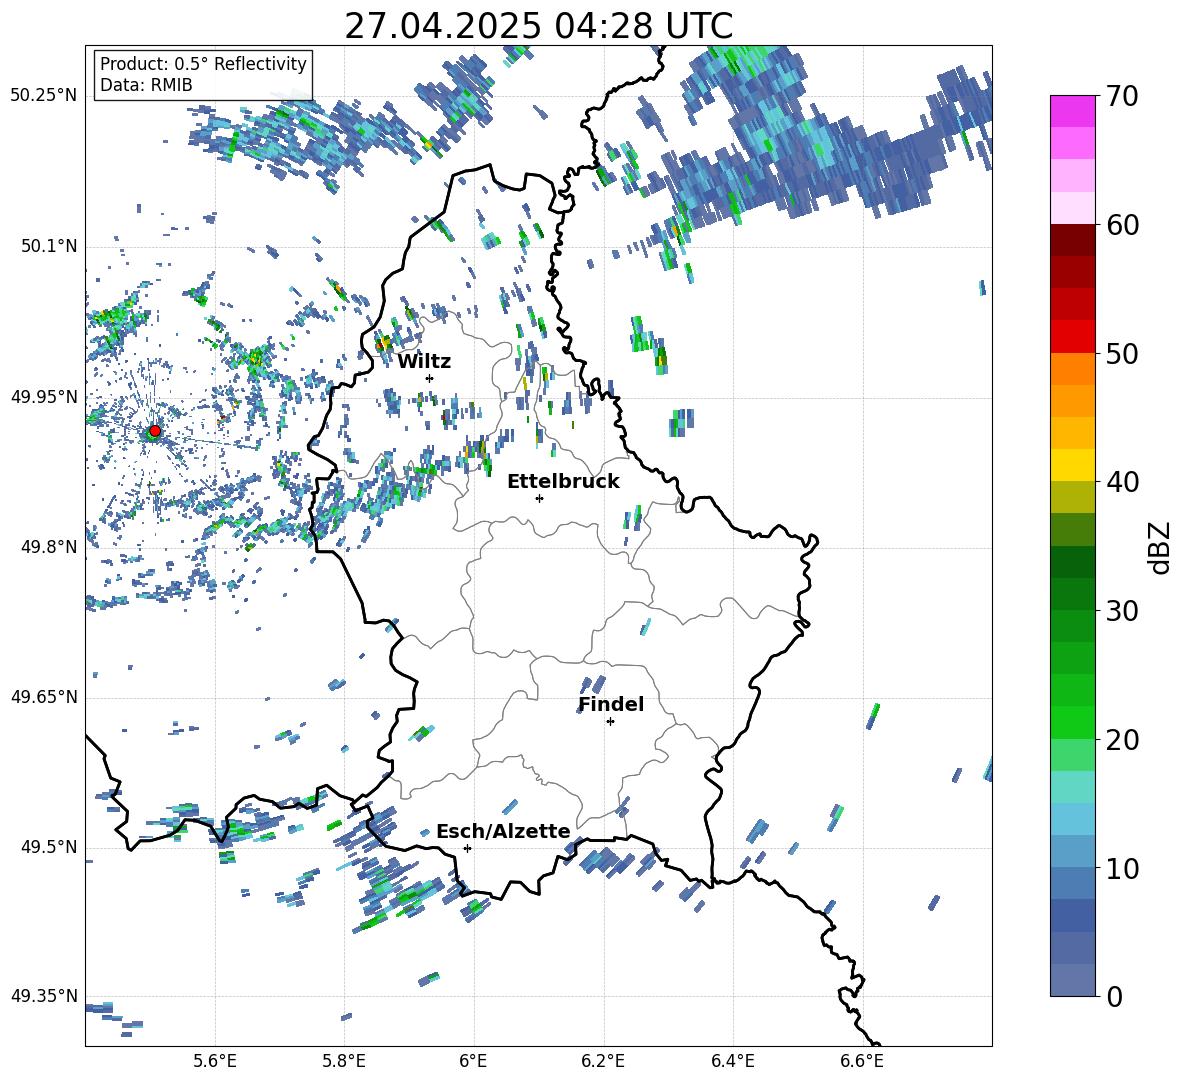The image size is (1184, 1081).
Task: Click the cross marker below Findel
Action: (610, 722)
